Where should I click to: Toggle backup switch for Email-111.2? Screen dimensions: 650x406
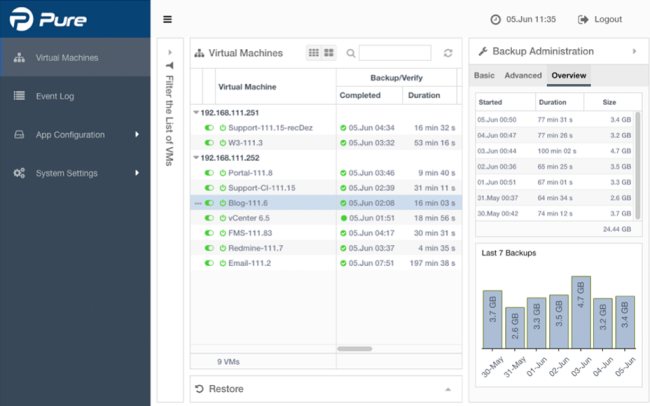coord(209,263)
